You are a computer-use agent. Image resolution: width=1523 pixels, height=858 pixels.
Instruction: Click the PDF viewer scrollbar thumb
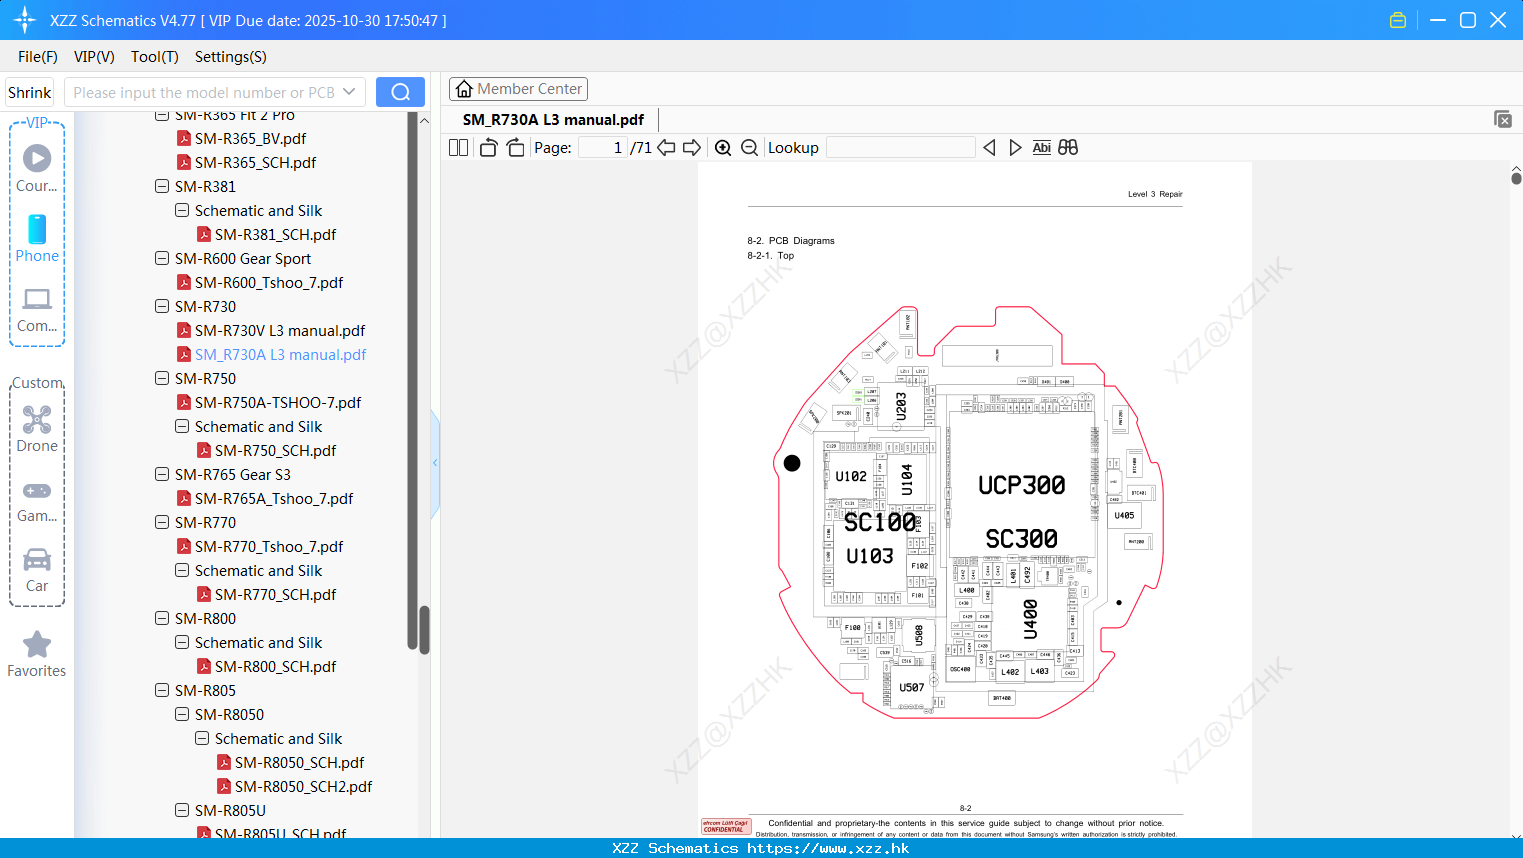pos(1516,178)
